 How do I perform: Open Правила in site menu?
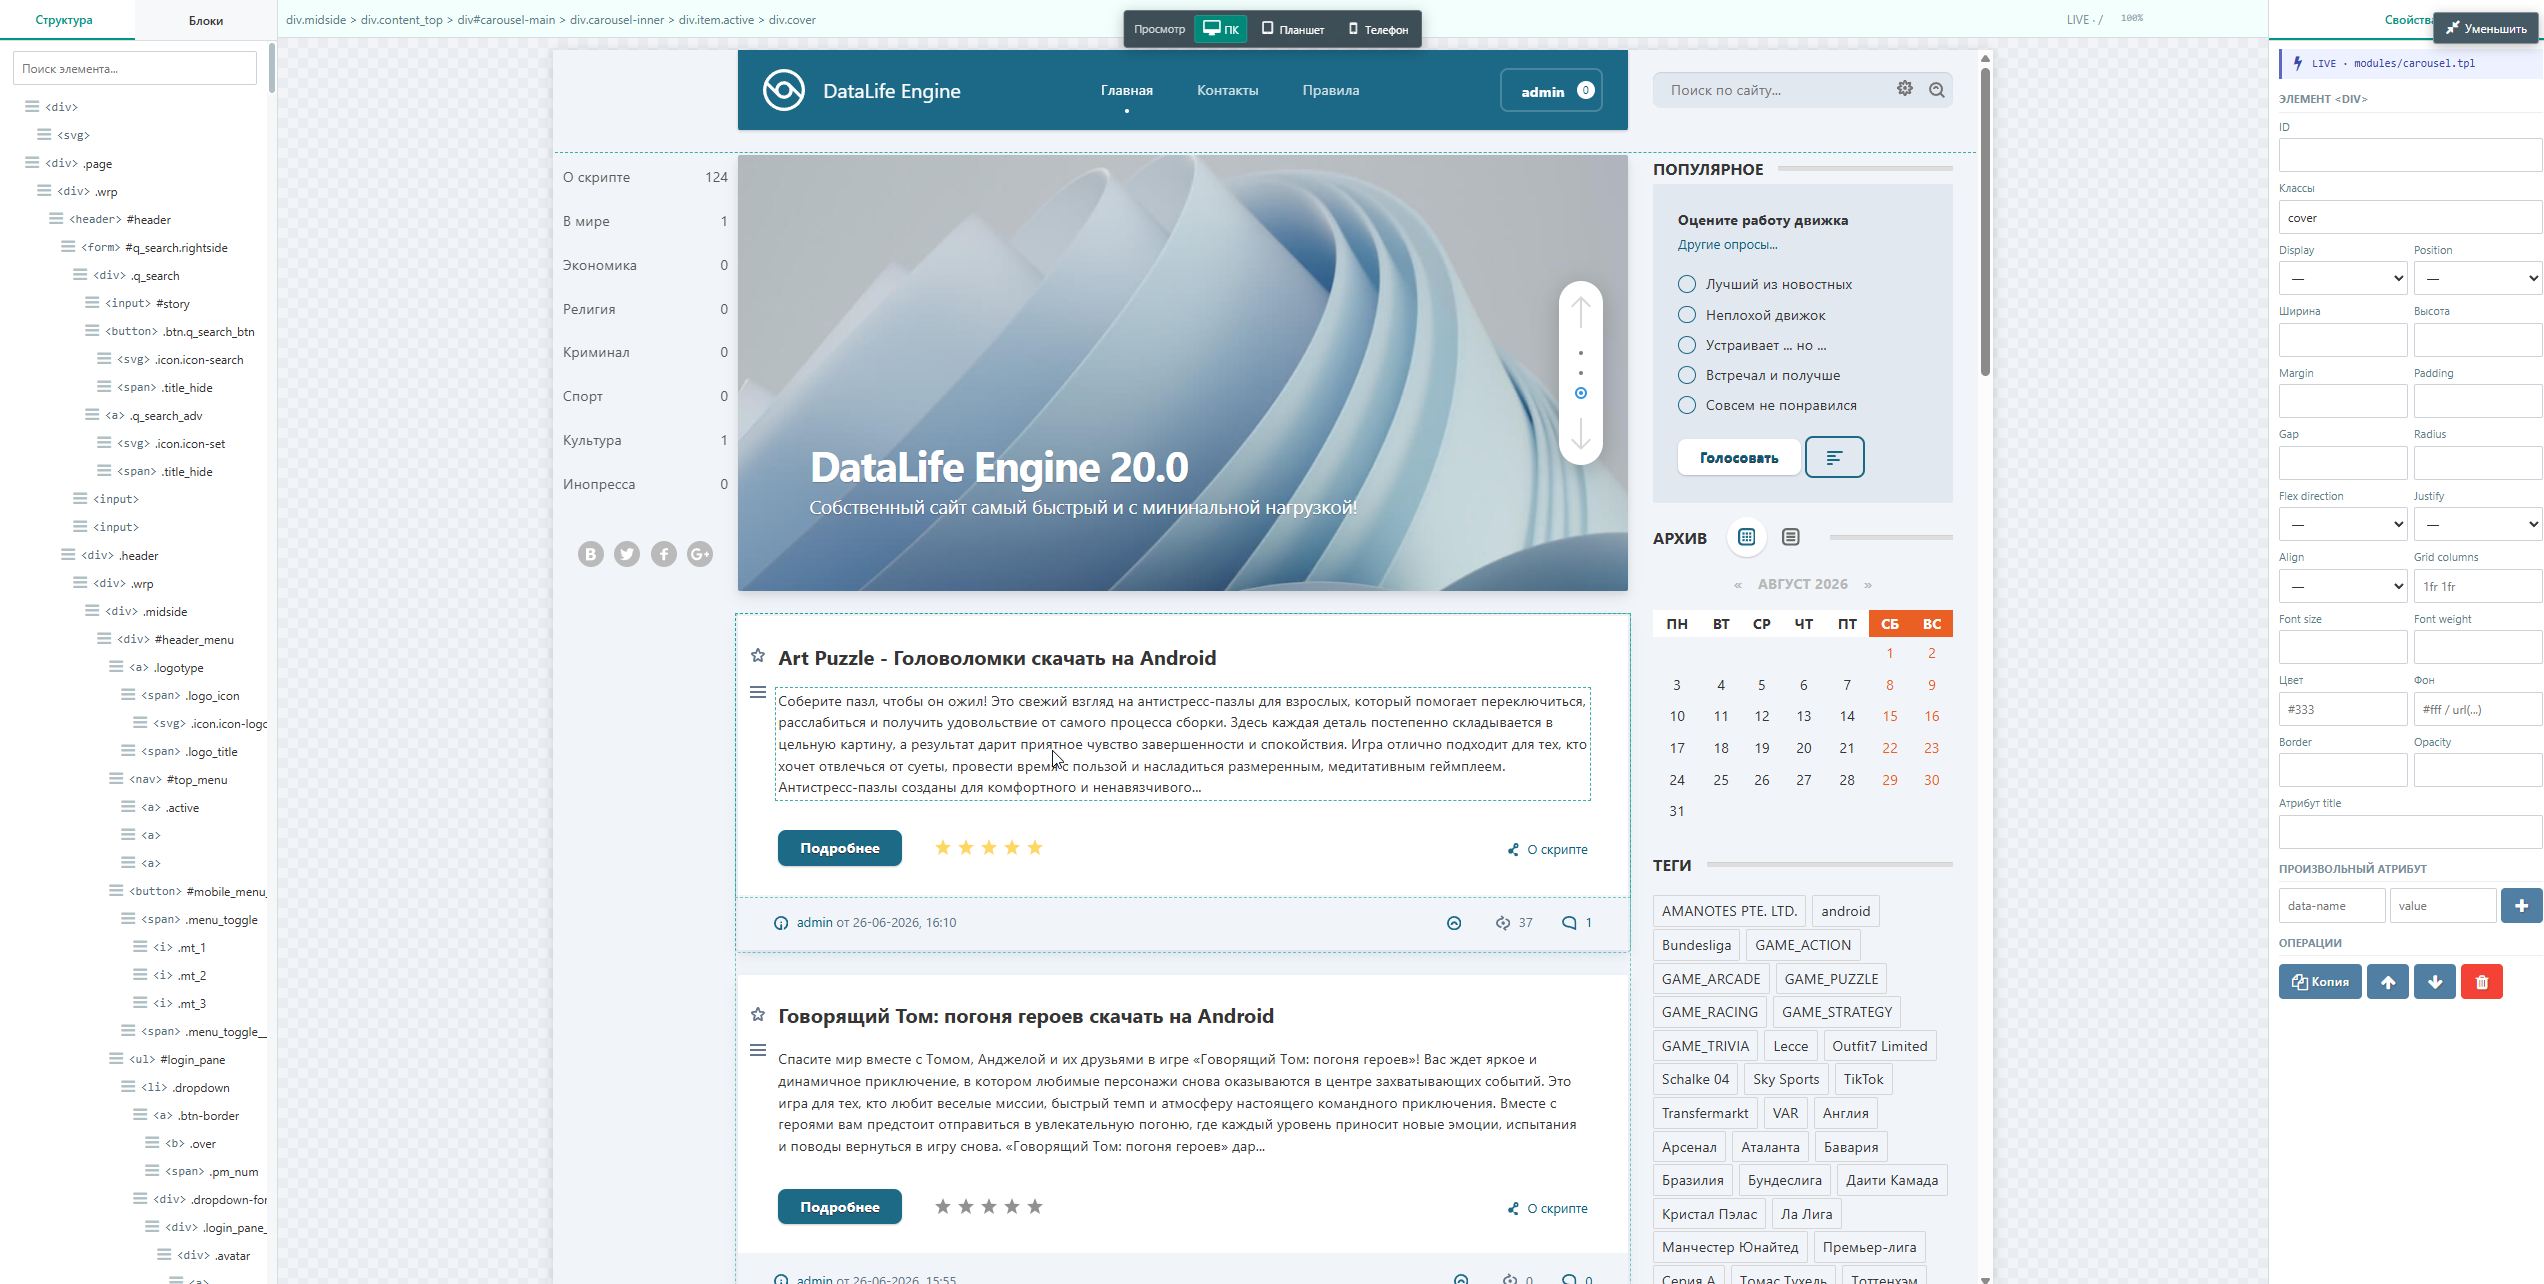click(1330, 90)
